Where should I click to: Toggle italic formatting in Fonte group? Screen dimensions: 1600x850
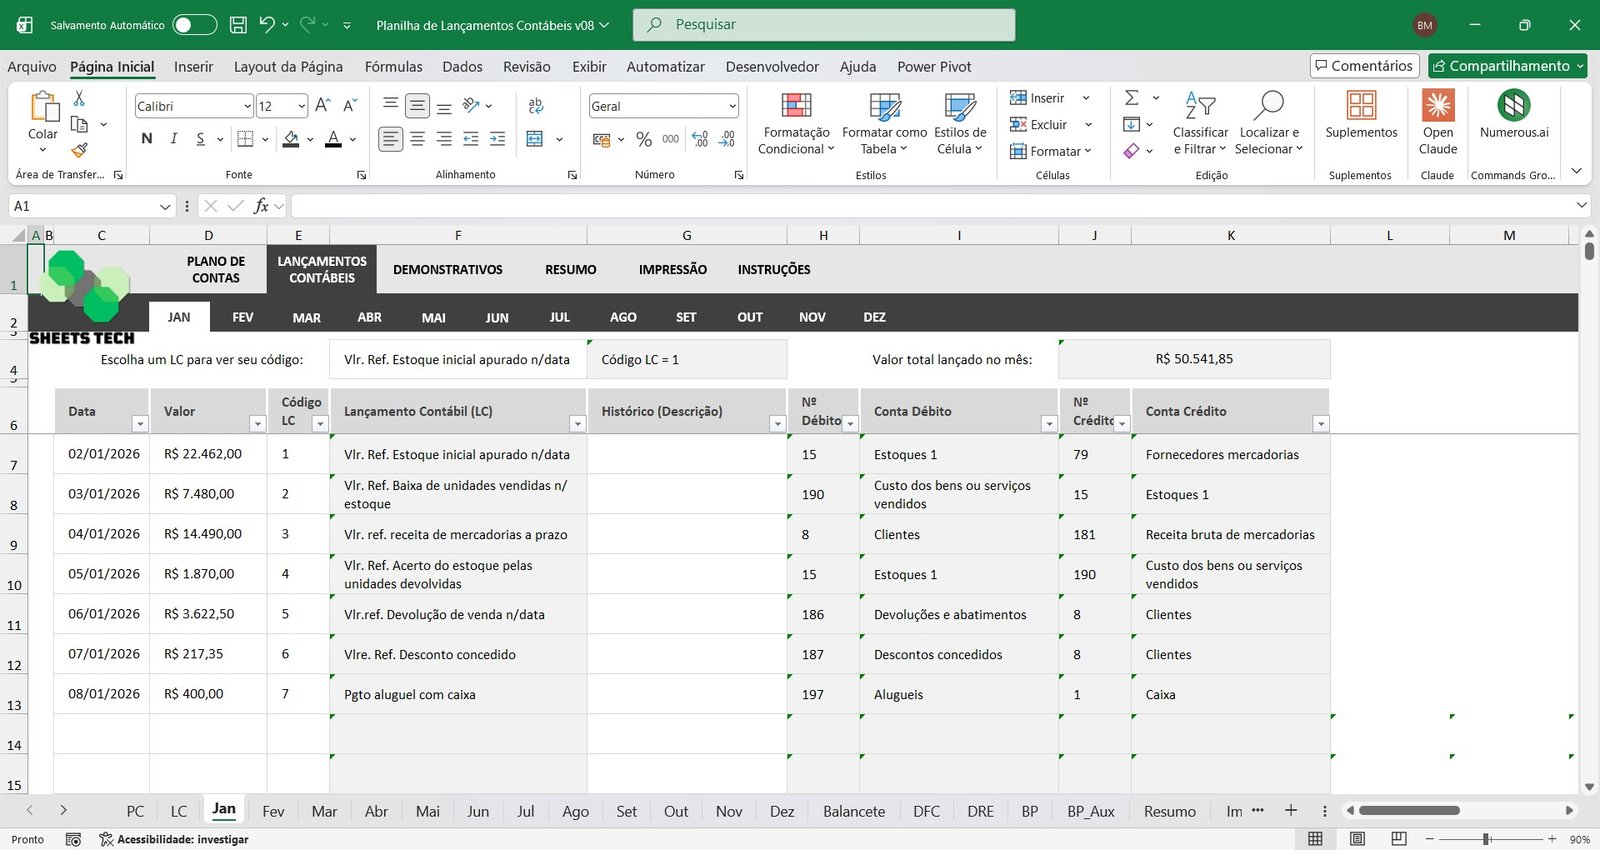pyautogui.click(x=174, y=139)
